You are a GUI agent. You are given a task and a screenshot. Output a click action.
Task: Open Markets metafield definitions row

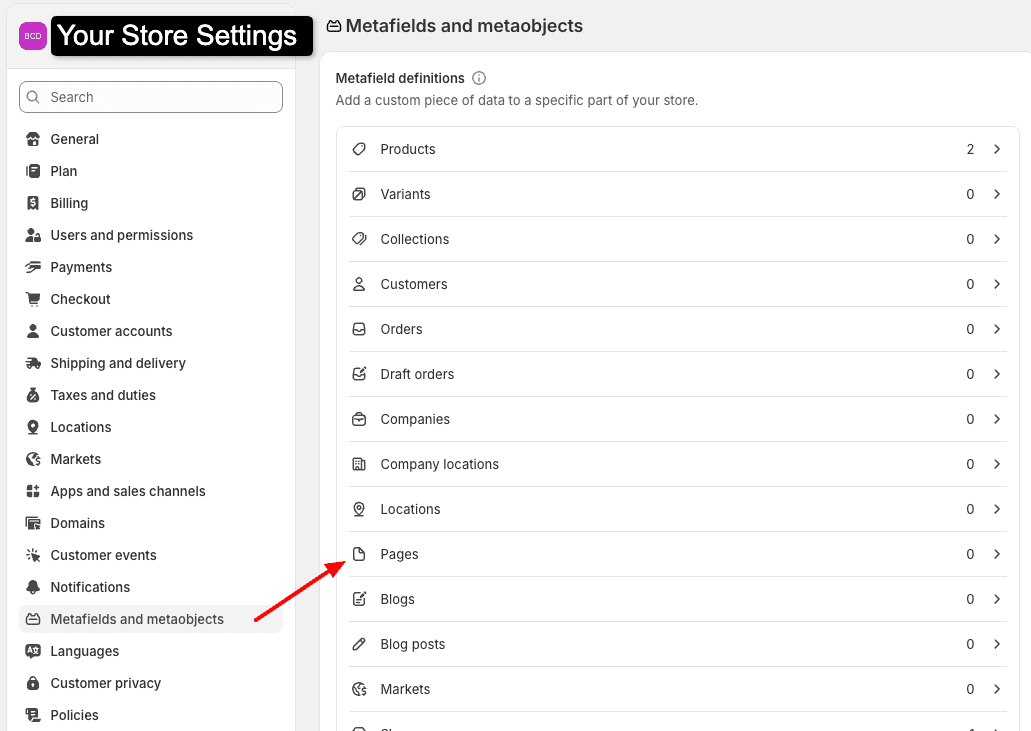(405, 689)
